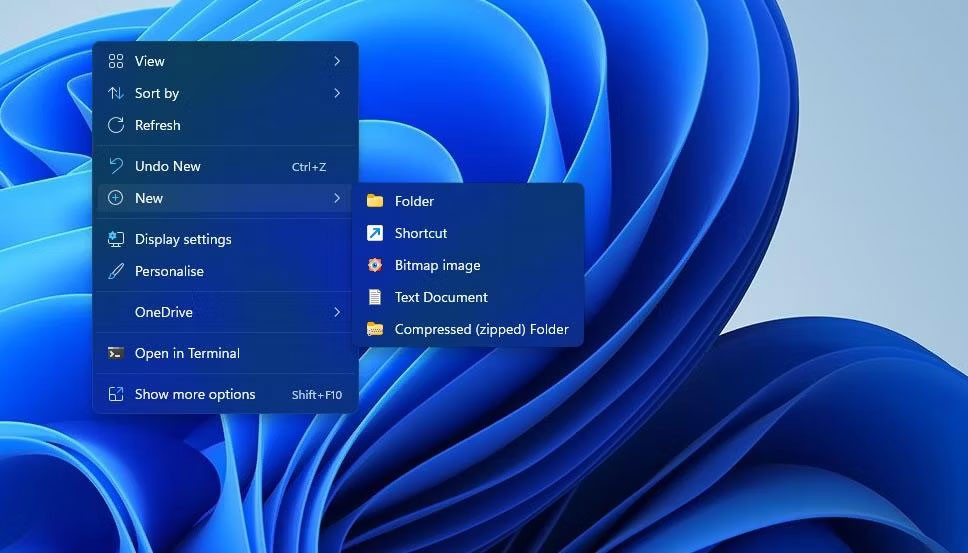Create a new Shortcut from the submenu
Viewport: 968px width, 553px height.
click(x=421, y=233)
